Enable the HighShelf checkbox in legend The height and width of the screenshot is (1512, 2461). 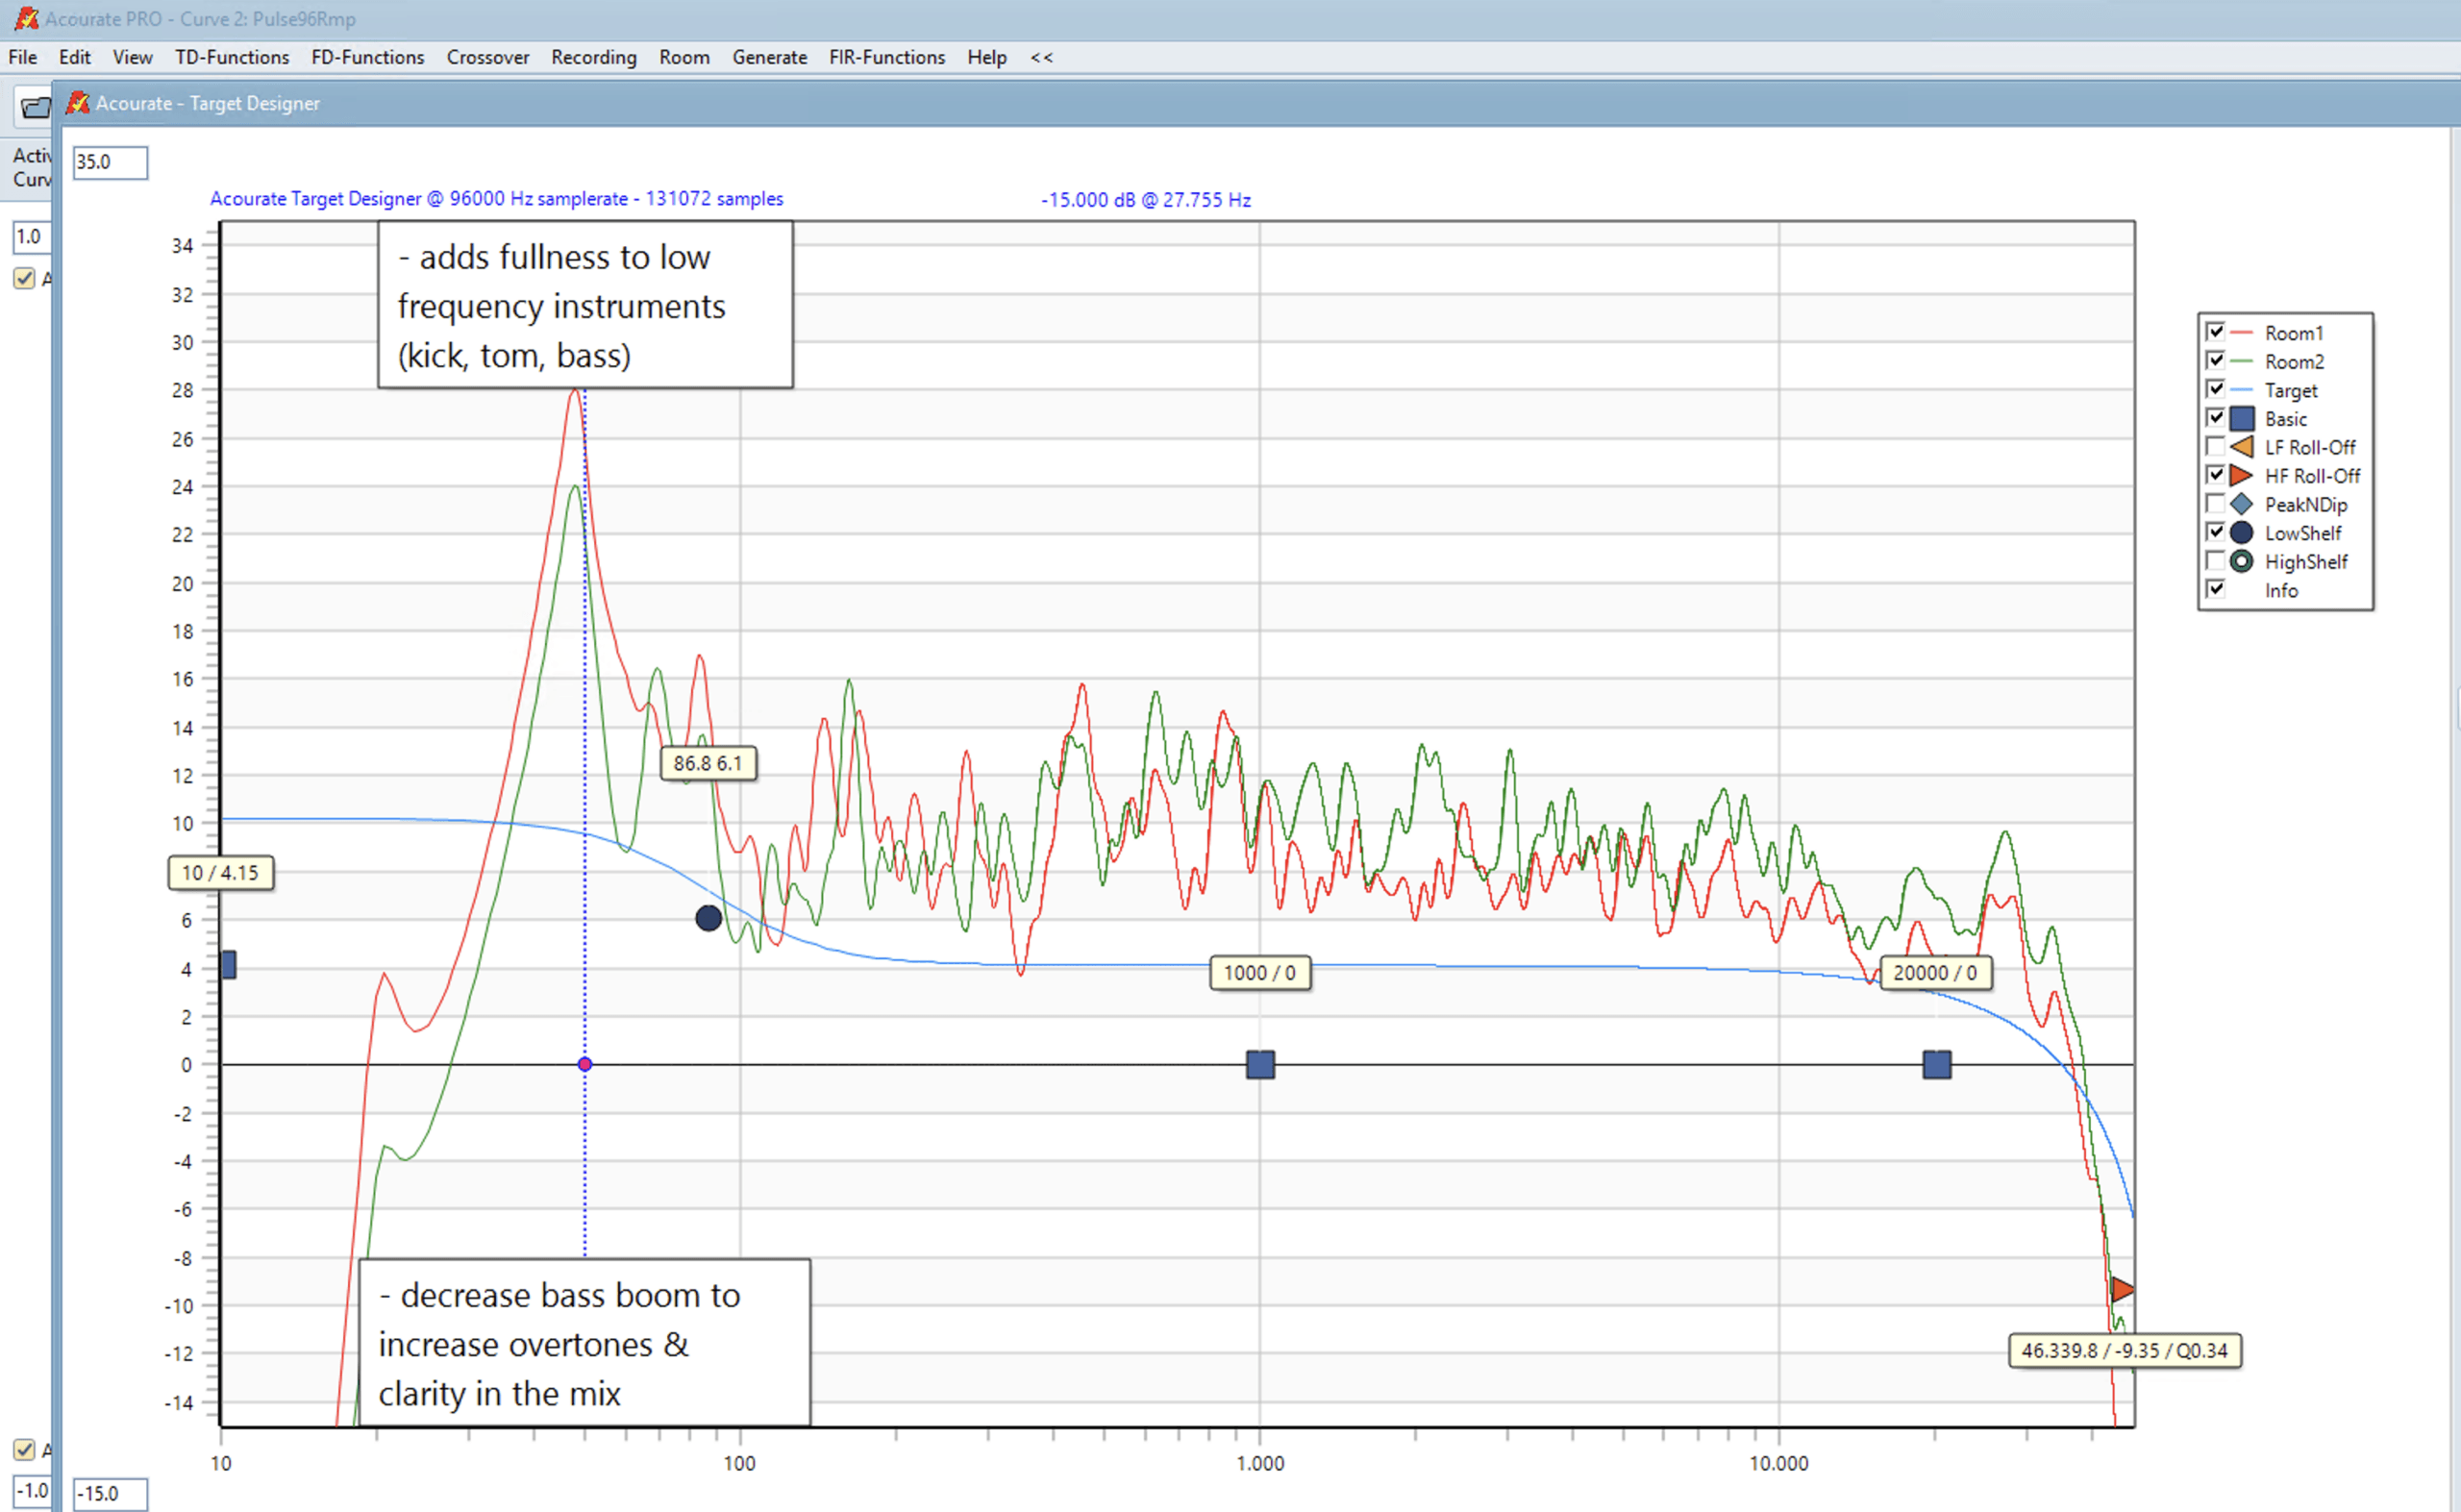click(x=2215, y=561)
